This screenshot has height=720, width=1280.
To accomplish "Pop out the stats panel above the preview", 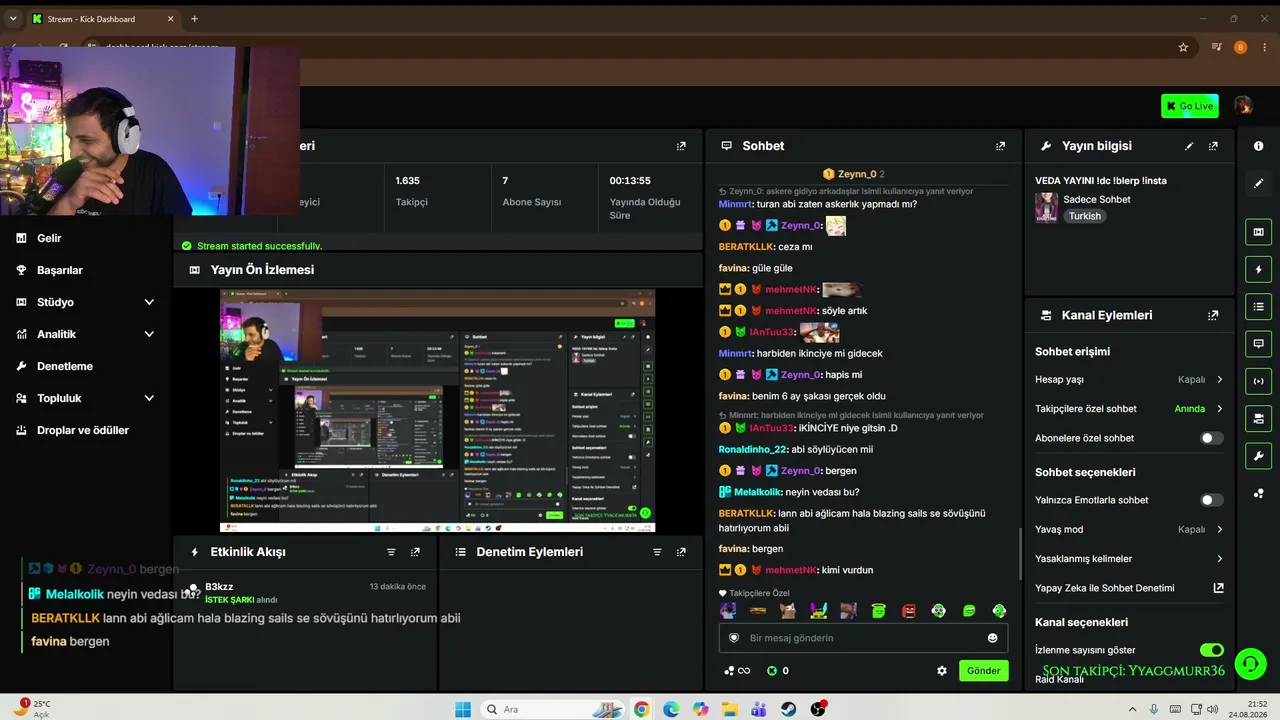I will click(x=681, y=146).
